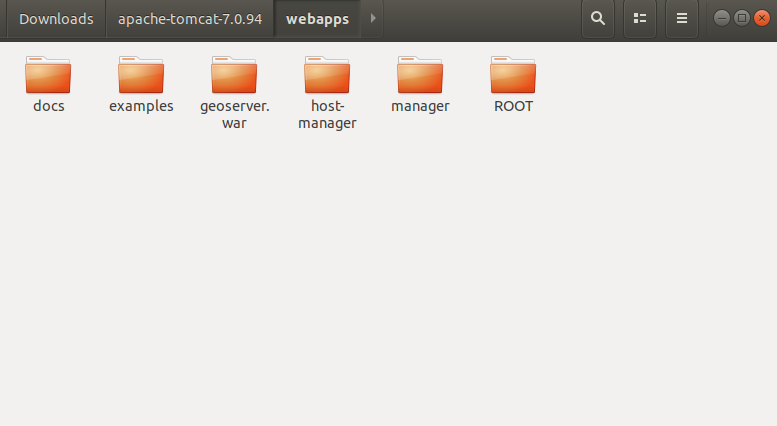Image resolution: width=777 pixels, height=426 pixels.
Task: Toggle between list and grid view
Action: tap(640, 18)
